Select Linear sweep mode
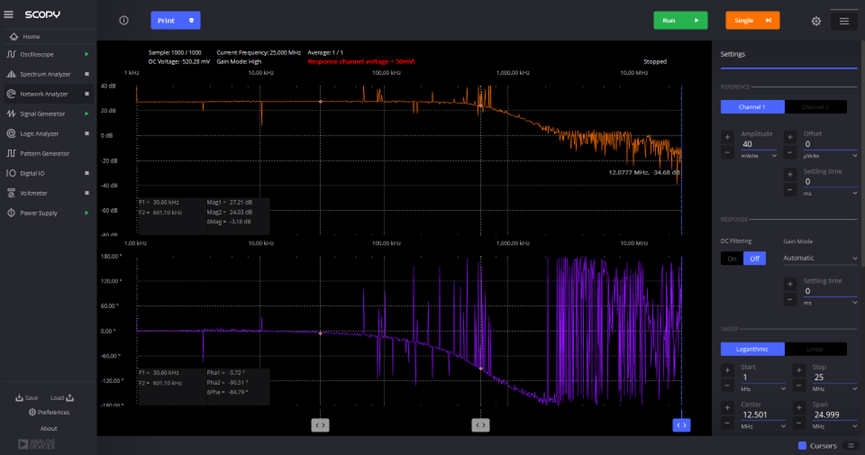 (815, 349)
